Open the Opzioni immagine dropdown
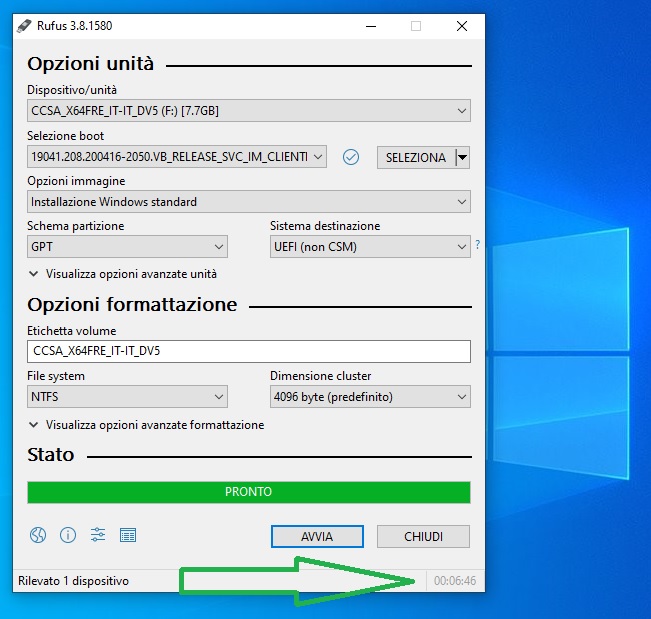 (x=249, y=202)
